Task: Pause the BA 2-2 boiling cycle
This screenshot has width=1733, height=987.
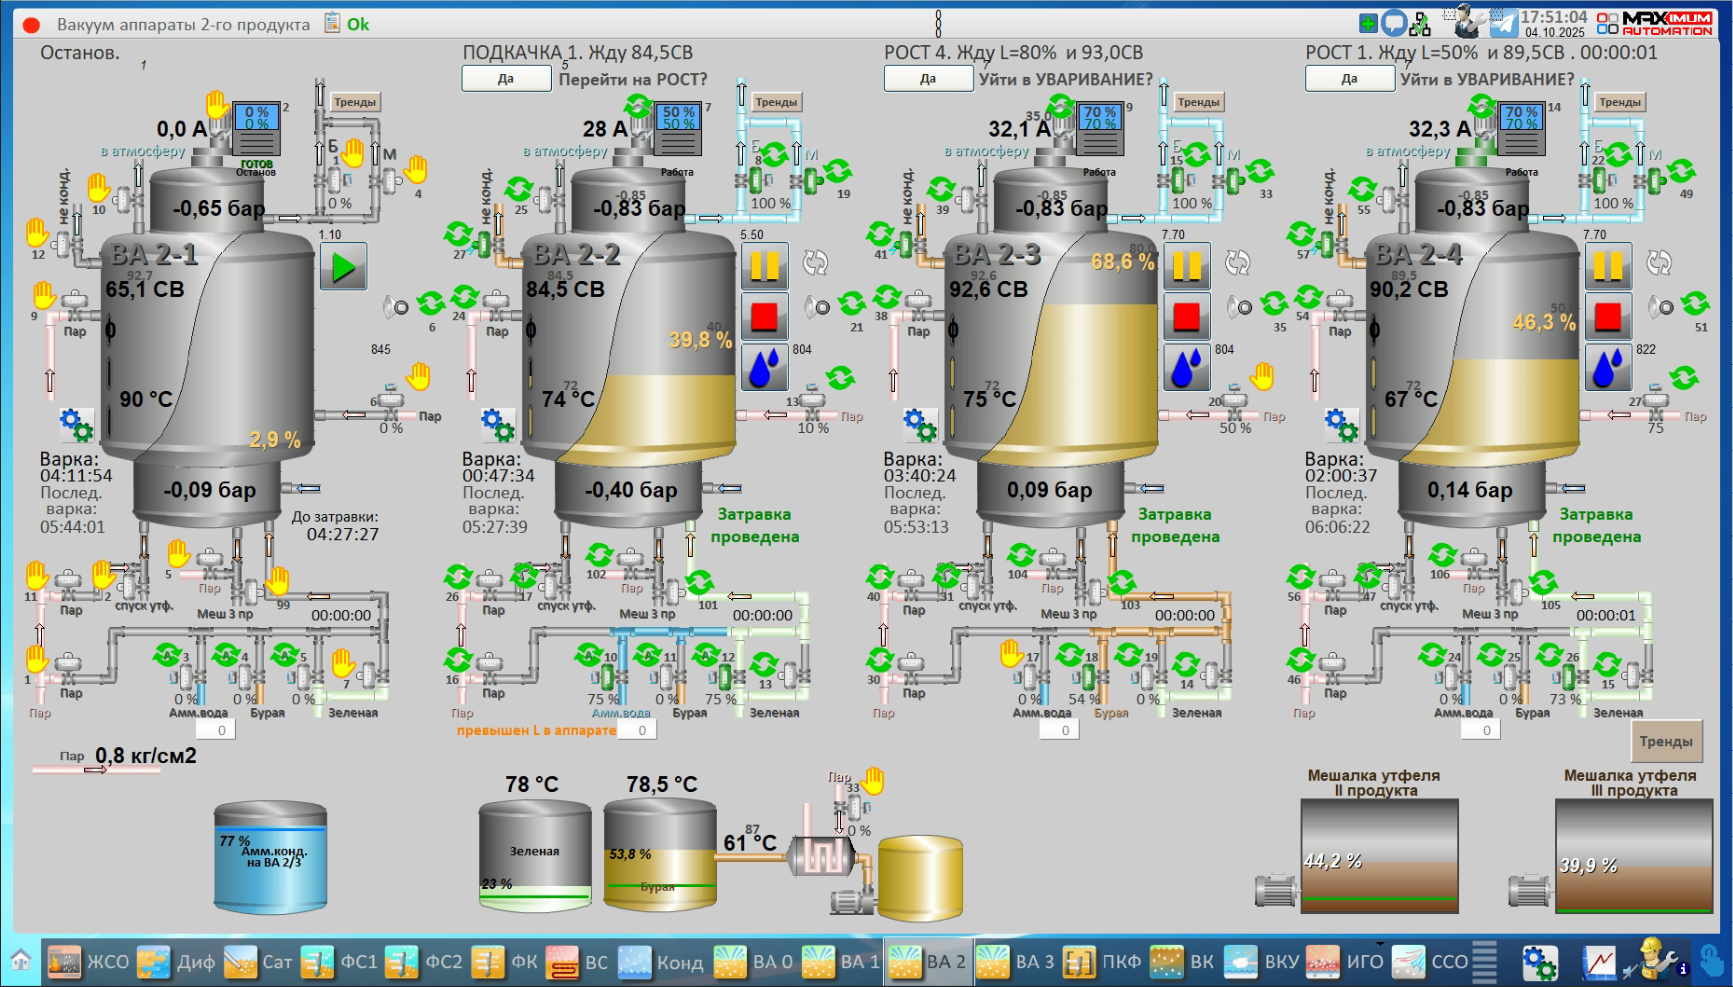Action: [765, 266]
